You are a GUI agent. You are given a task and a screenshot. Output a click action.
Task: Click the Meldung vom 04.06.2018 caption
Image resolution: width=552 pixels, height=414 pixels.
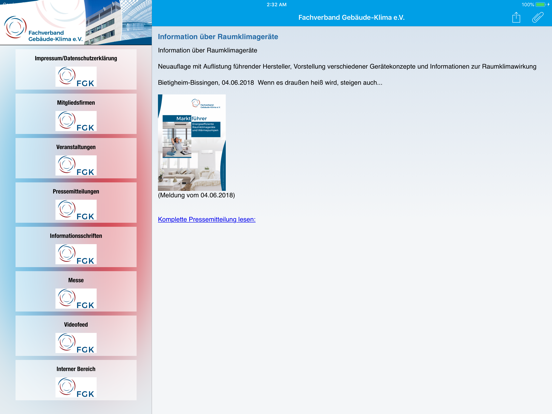coord(196,195)
